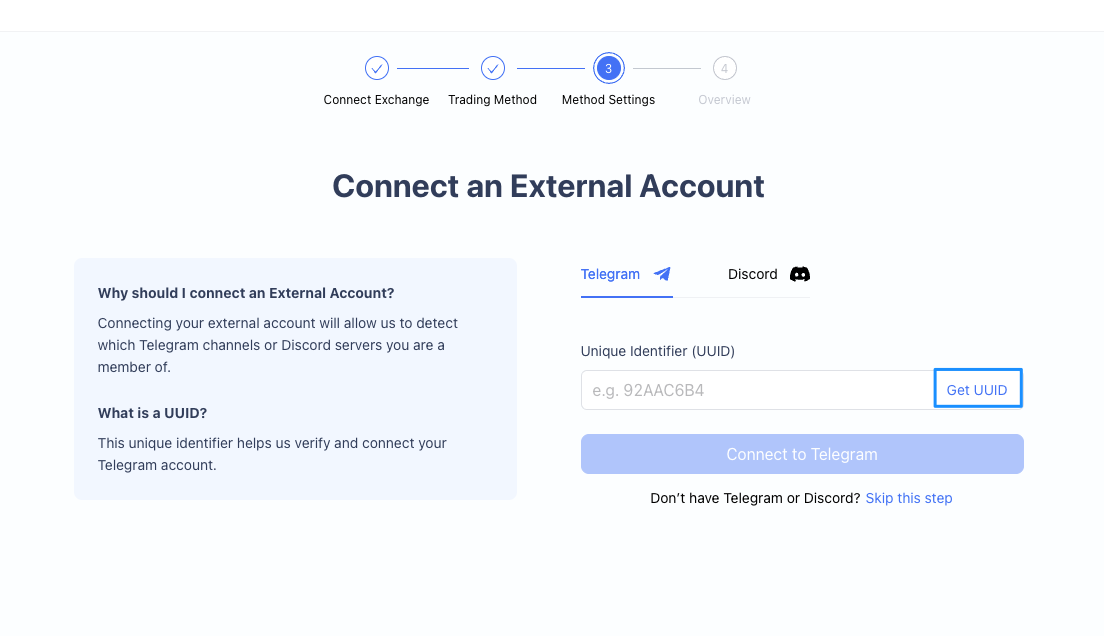Screen dimensions: 1104x636
Task: Click the Trading Method step checkmark circle
Action: (x=492, y=68)
